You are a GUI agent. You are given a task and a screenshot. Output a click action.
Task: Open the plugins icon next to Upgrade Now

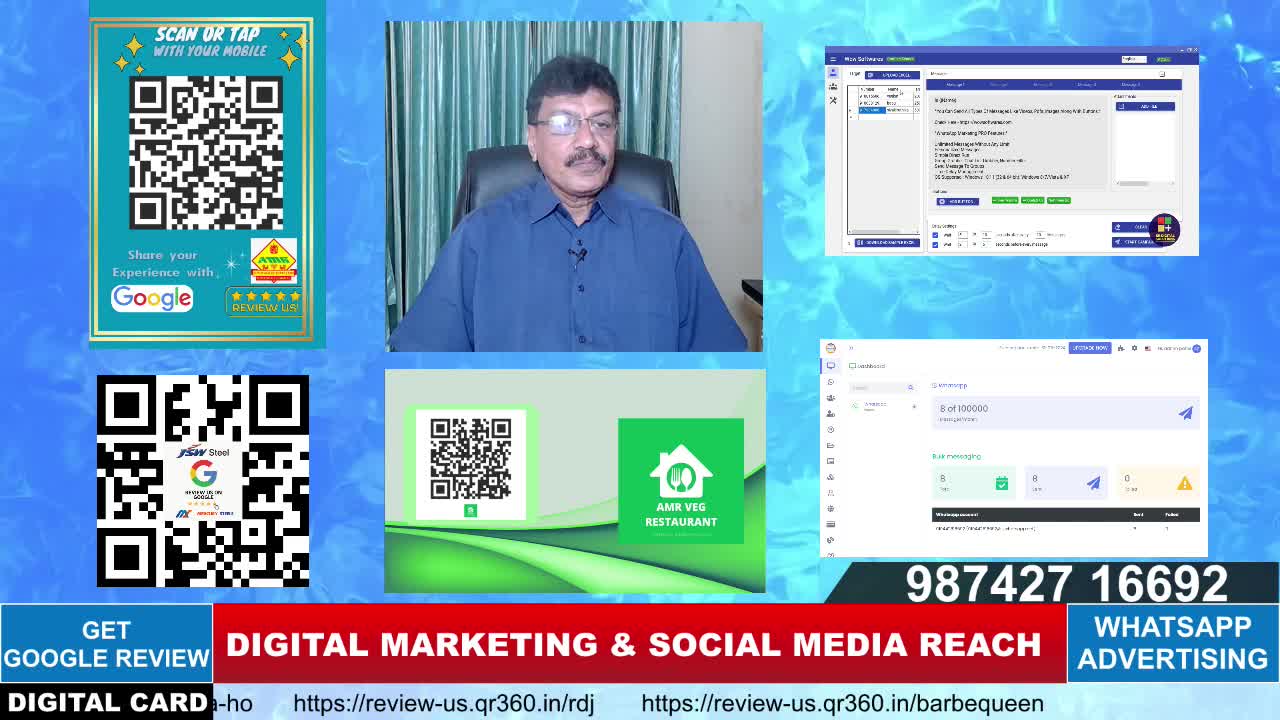tap(1121, 348)
